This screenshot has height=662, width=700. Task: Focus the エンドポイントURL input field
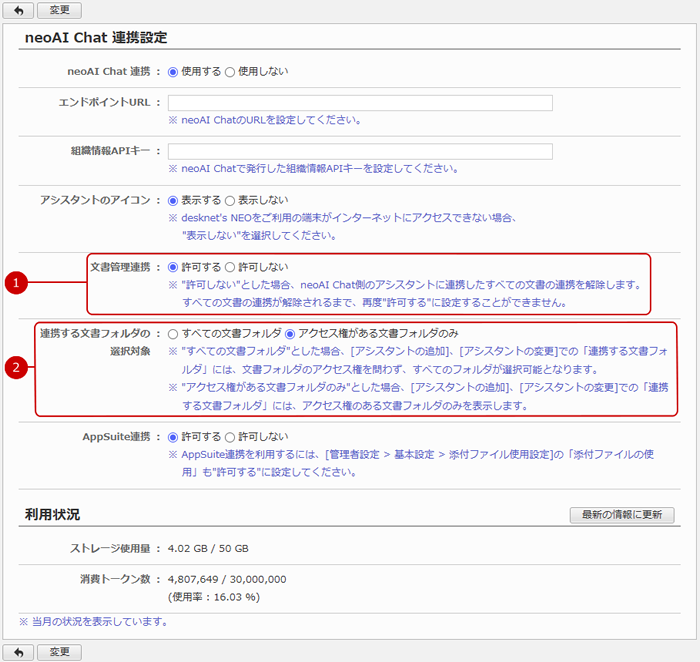point(360,103)
